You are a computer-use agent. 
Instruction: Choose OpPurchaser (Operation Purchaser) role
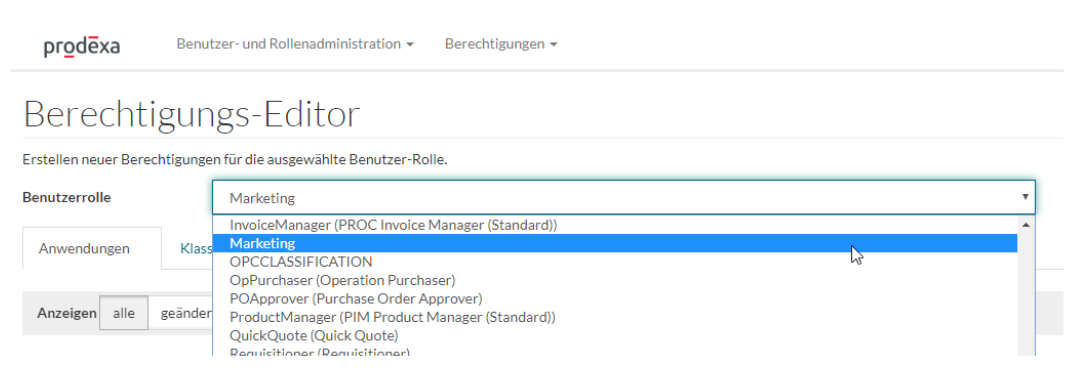[x=615, y=280]
